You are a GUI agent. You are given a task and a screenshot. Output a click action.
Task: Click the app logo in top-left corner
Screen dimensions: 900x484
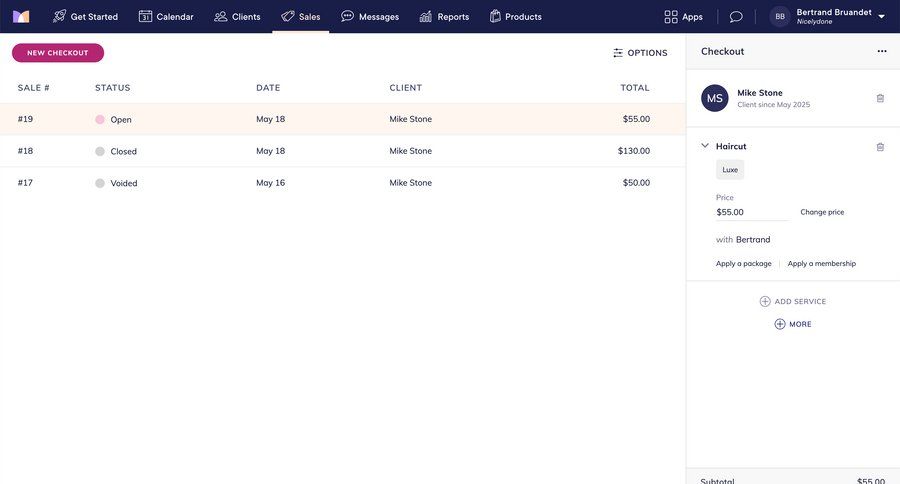(x=21, y=17)
